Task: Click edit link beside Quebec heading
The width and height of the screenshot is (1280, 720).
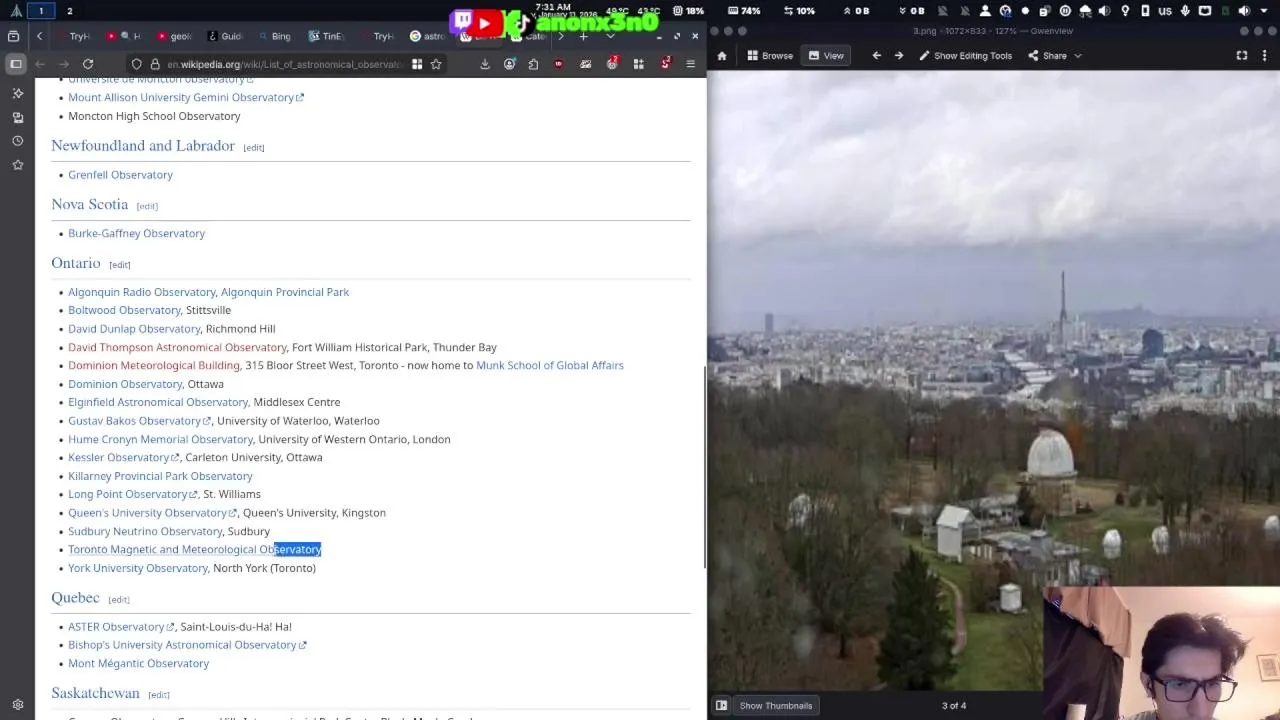Action: tap(119, 600)
